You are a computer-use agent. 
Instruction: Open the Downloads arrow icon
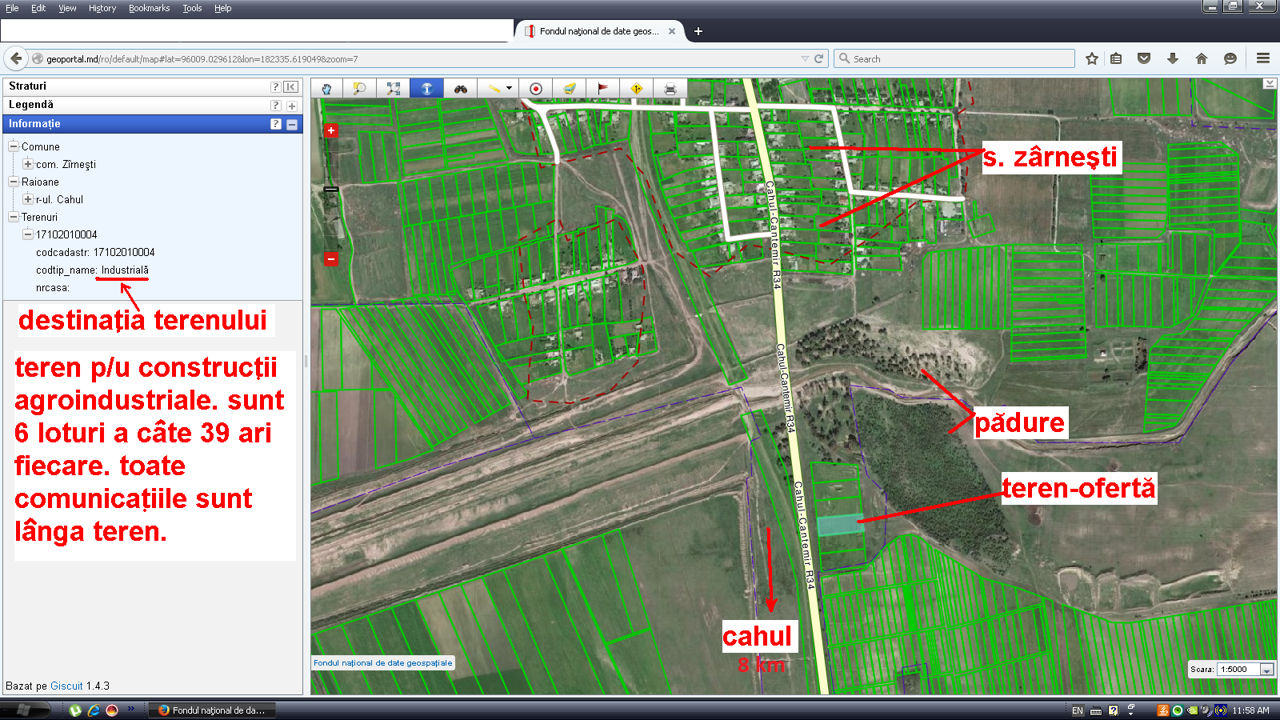1173,59
